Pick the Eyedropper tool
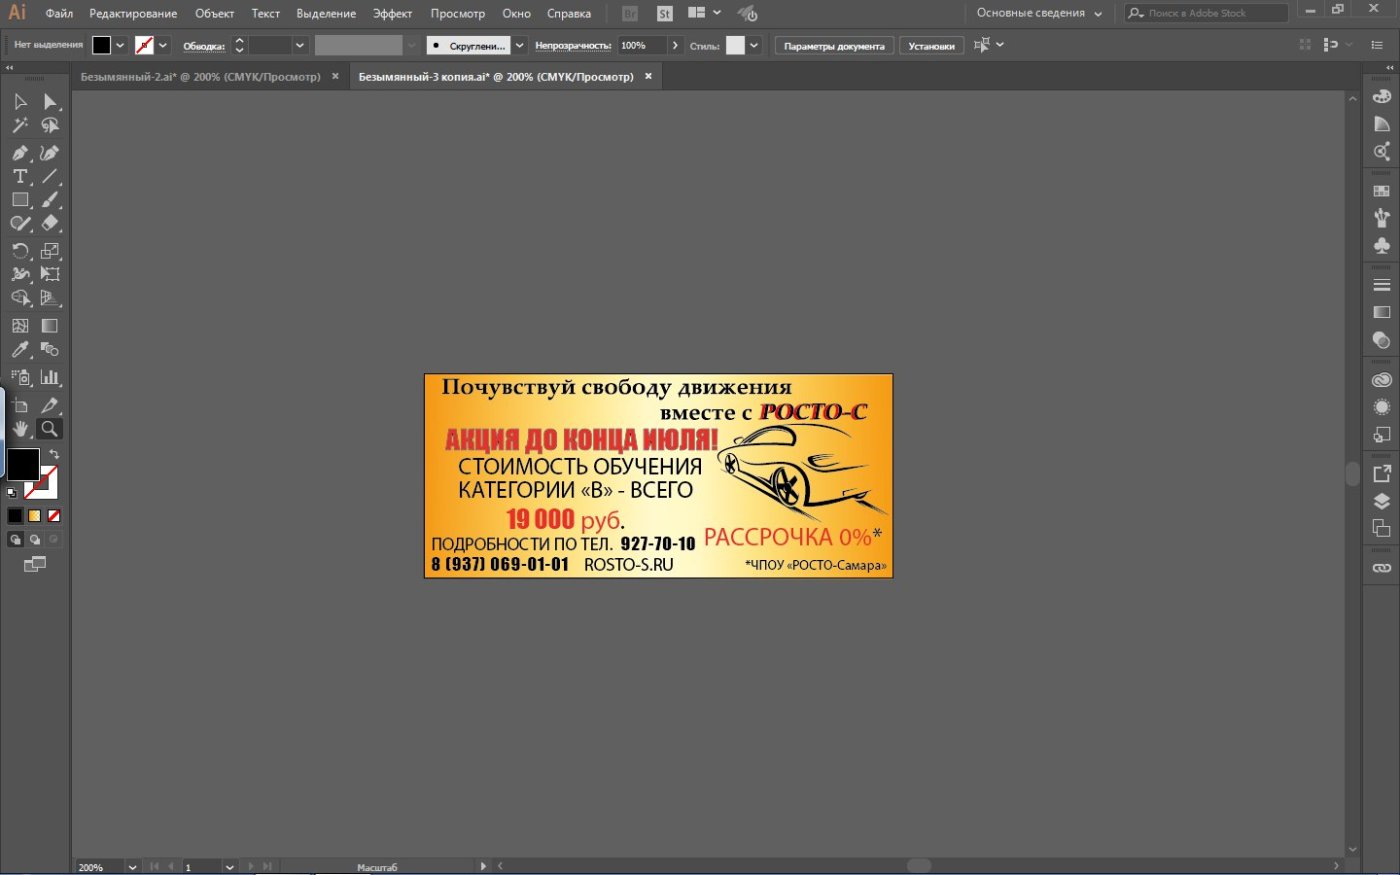Image resolution: width=1400 pixels, height=875 pixels. click(20, 350)
